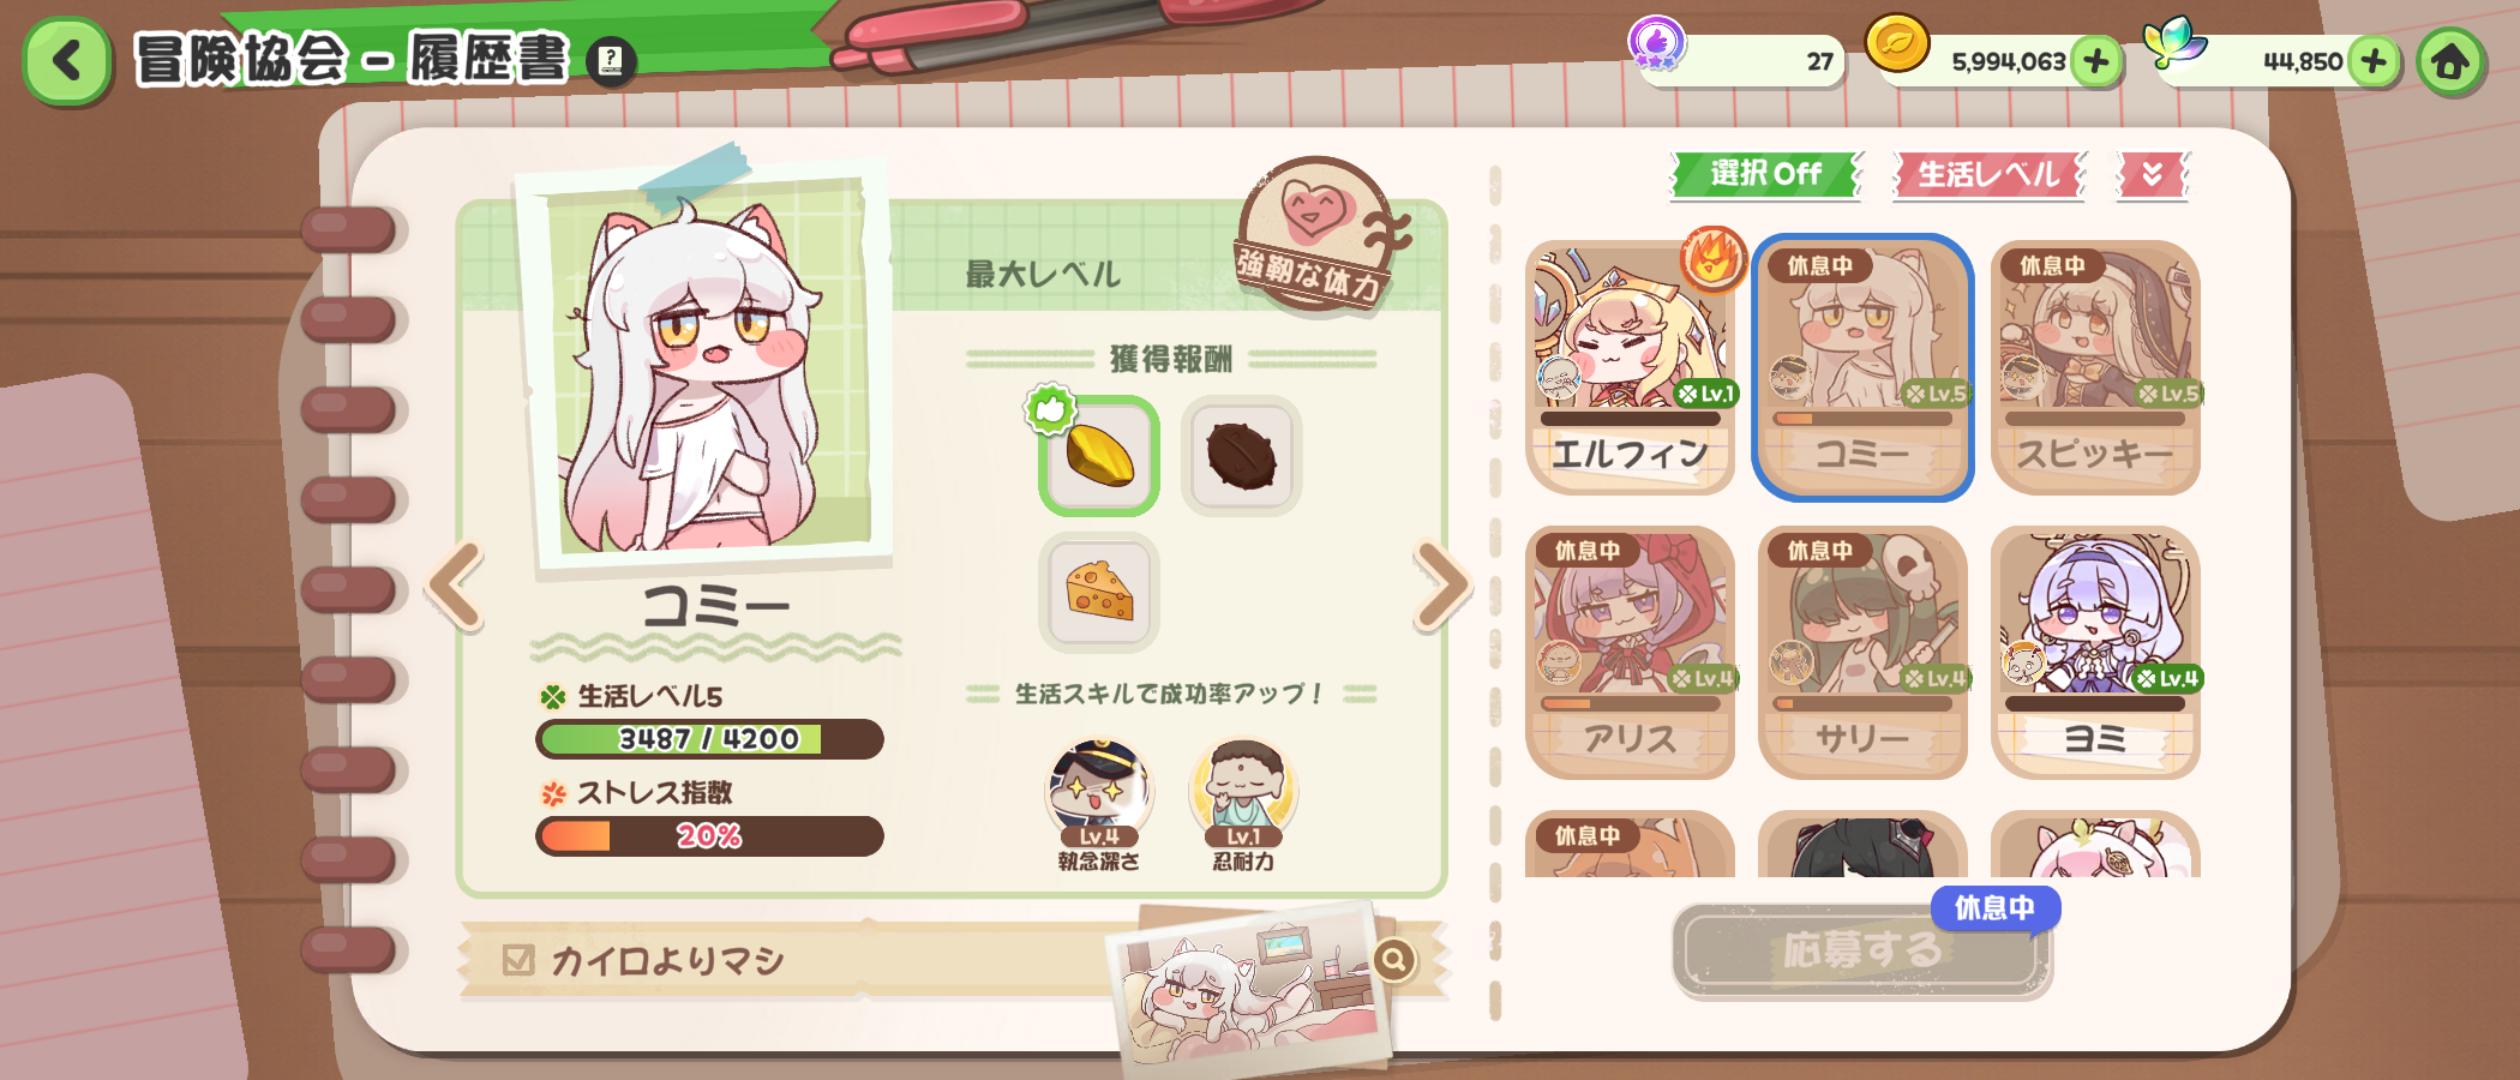The width and height of the screenshot is (2520, 1080).
Task: Open the help question mark icon
Action: point(609,62)
